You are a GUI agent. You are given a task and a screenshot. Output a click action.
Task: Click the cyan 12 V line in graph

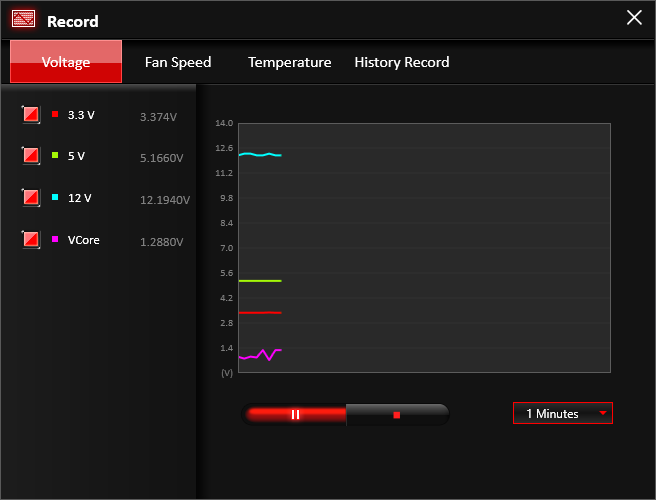260,155
